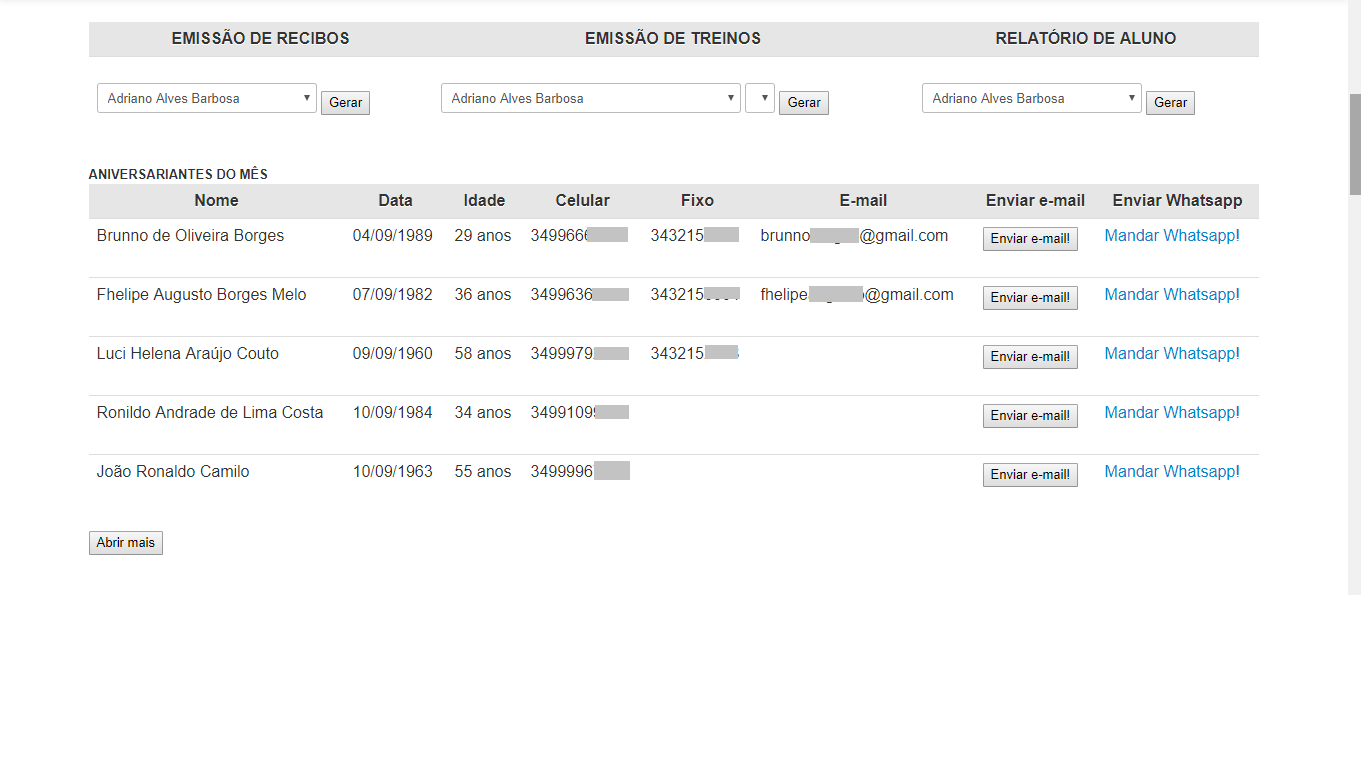The width and height of the screenshot is (1366, 768).
Task: Open the small empty dropdown beside the Treinos student
Action: [x=760, y=98]
